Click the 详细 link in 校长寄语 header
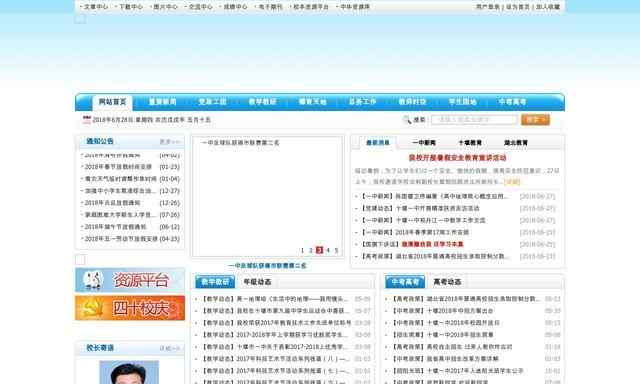The image size is (640, 384). pos(169,348)
